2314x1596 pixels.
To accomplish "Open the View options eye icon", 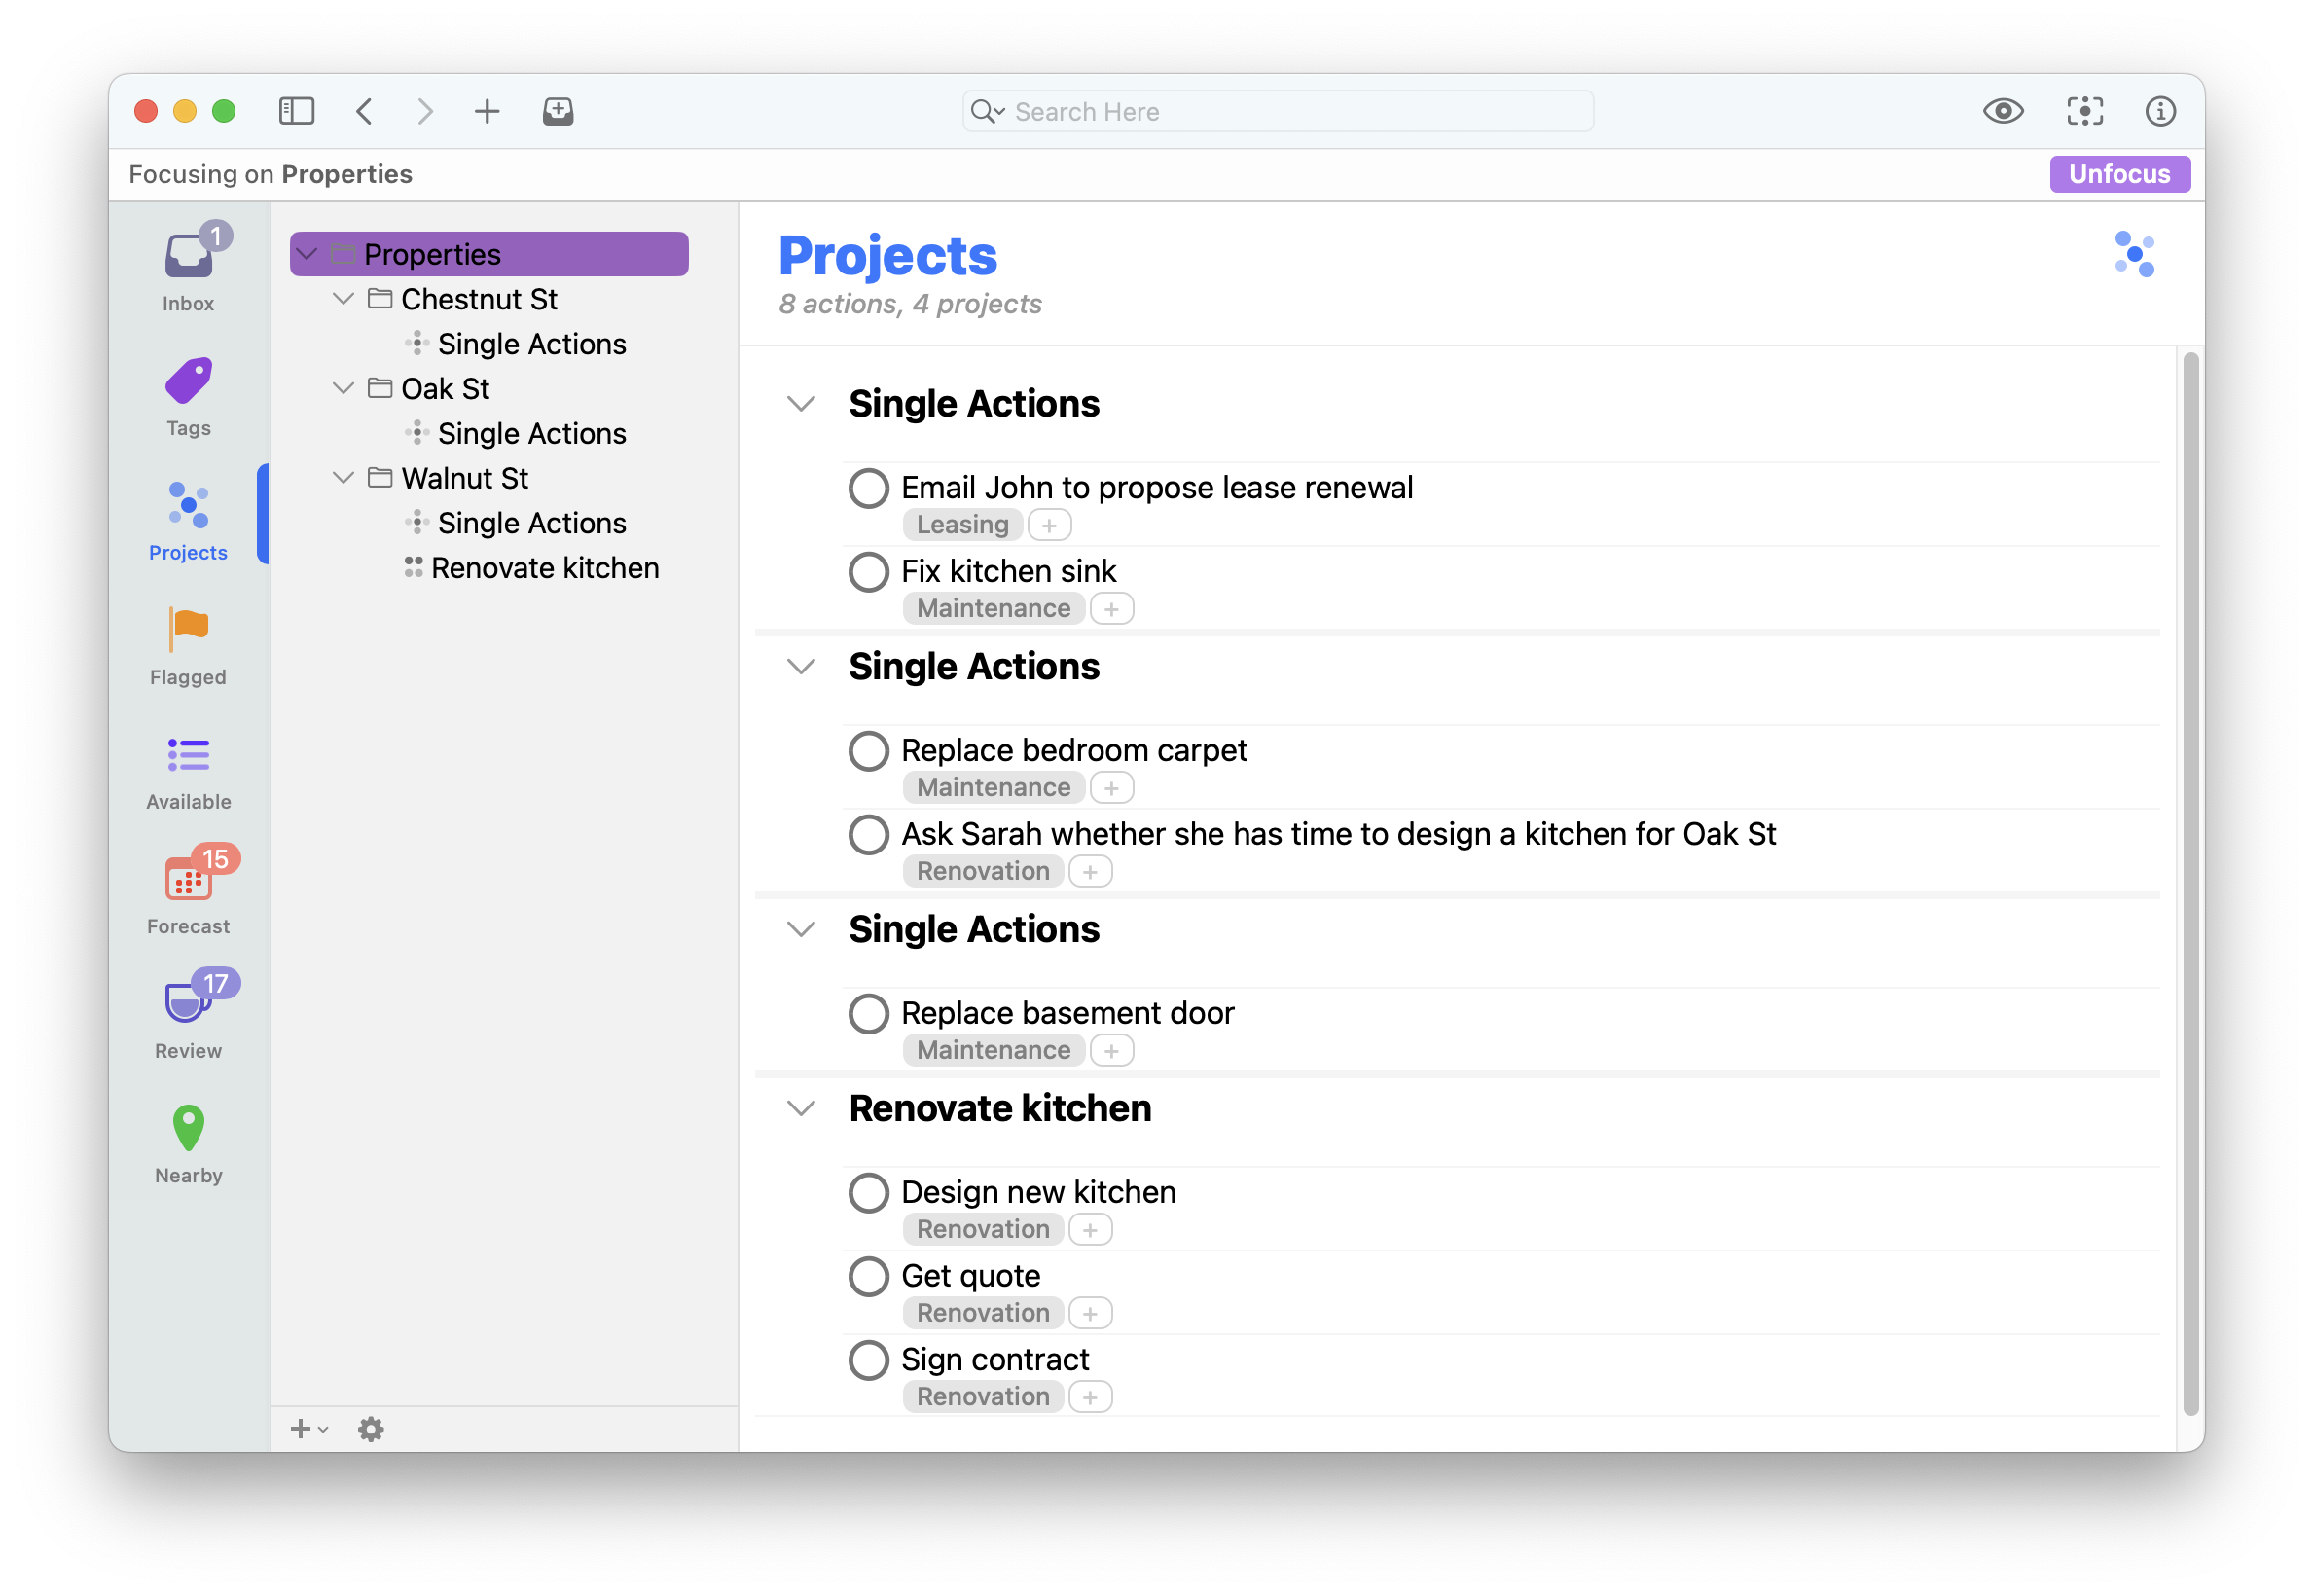I will pos(2002,111).
